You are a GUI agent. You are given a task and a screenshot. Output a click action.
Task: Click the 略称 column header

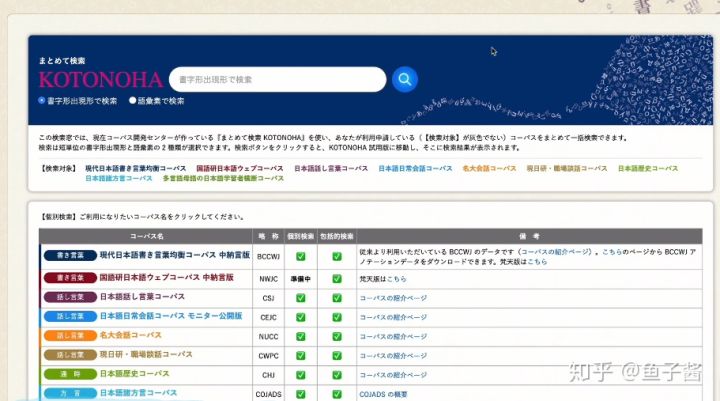(x=269, y=236)
